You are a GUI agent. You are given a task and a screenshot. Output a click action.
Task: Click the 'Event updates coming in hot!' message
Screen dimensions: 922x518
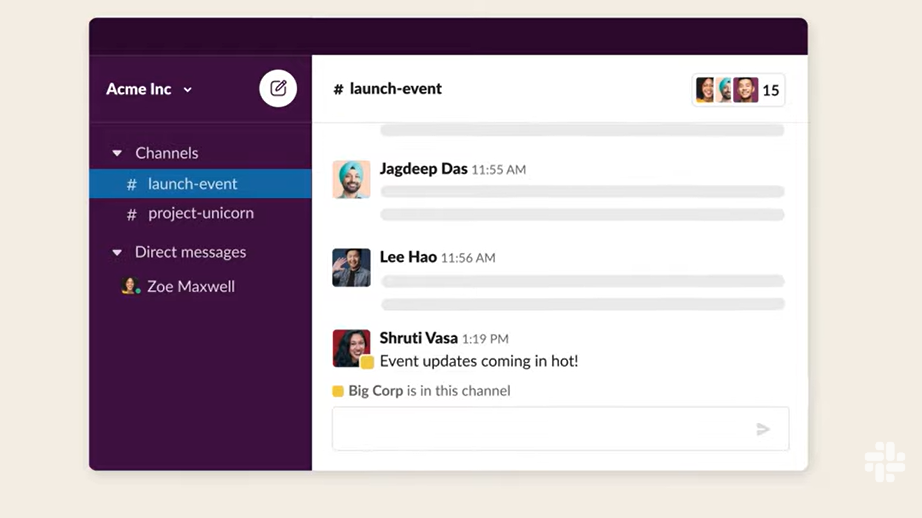point(479,361)
